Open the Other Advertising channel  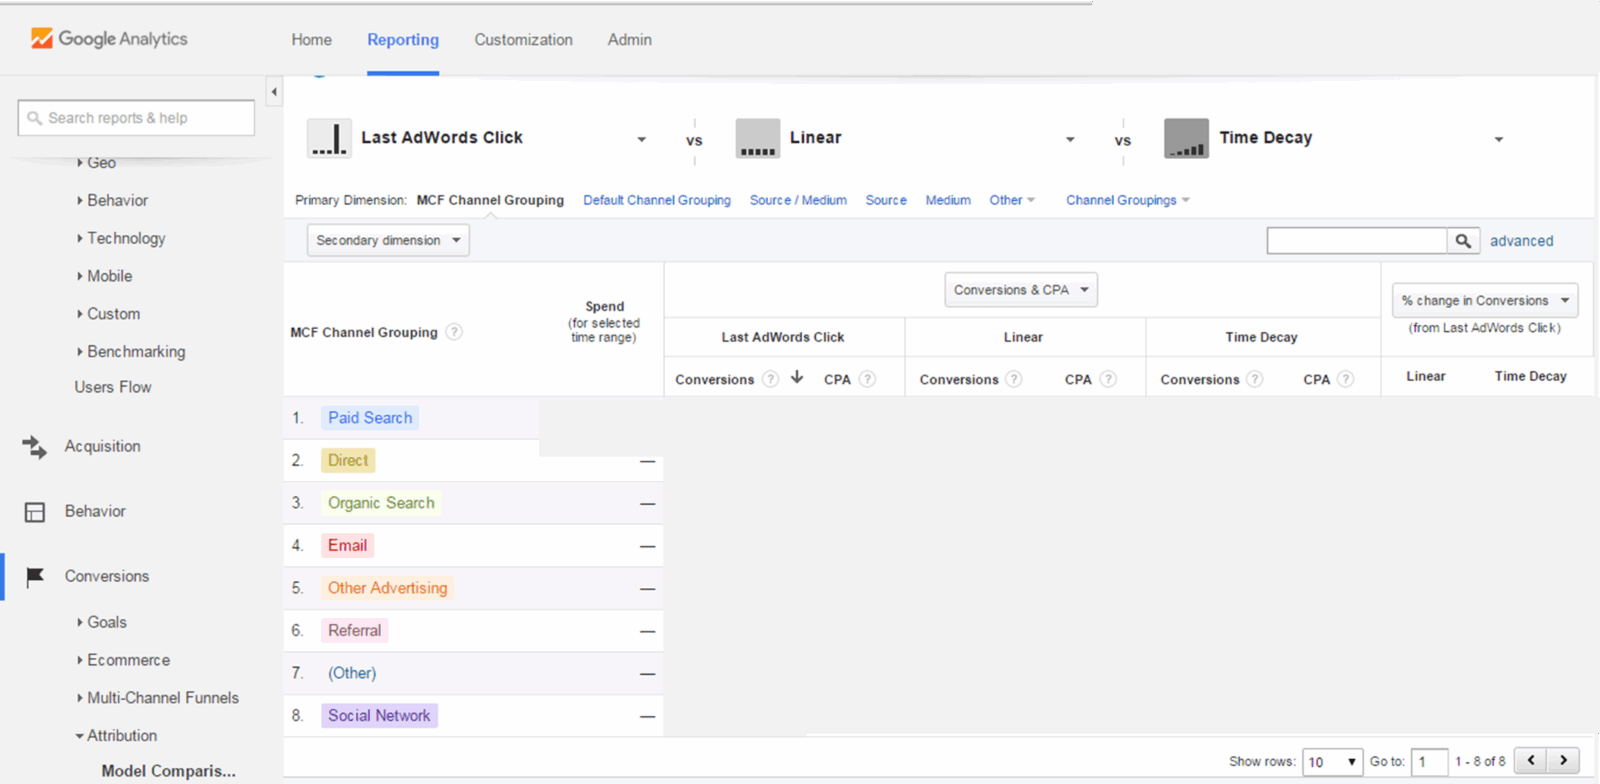coord(388,588)
